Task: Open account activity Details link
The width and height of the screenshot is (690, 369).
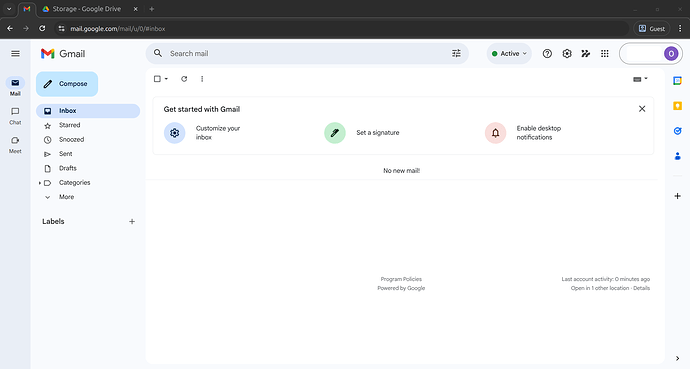Action: (x=642, y=289)
